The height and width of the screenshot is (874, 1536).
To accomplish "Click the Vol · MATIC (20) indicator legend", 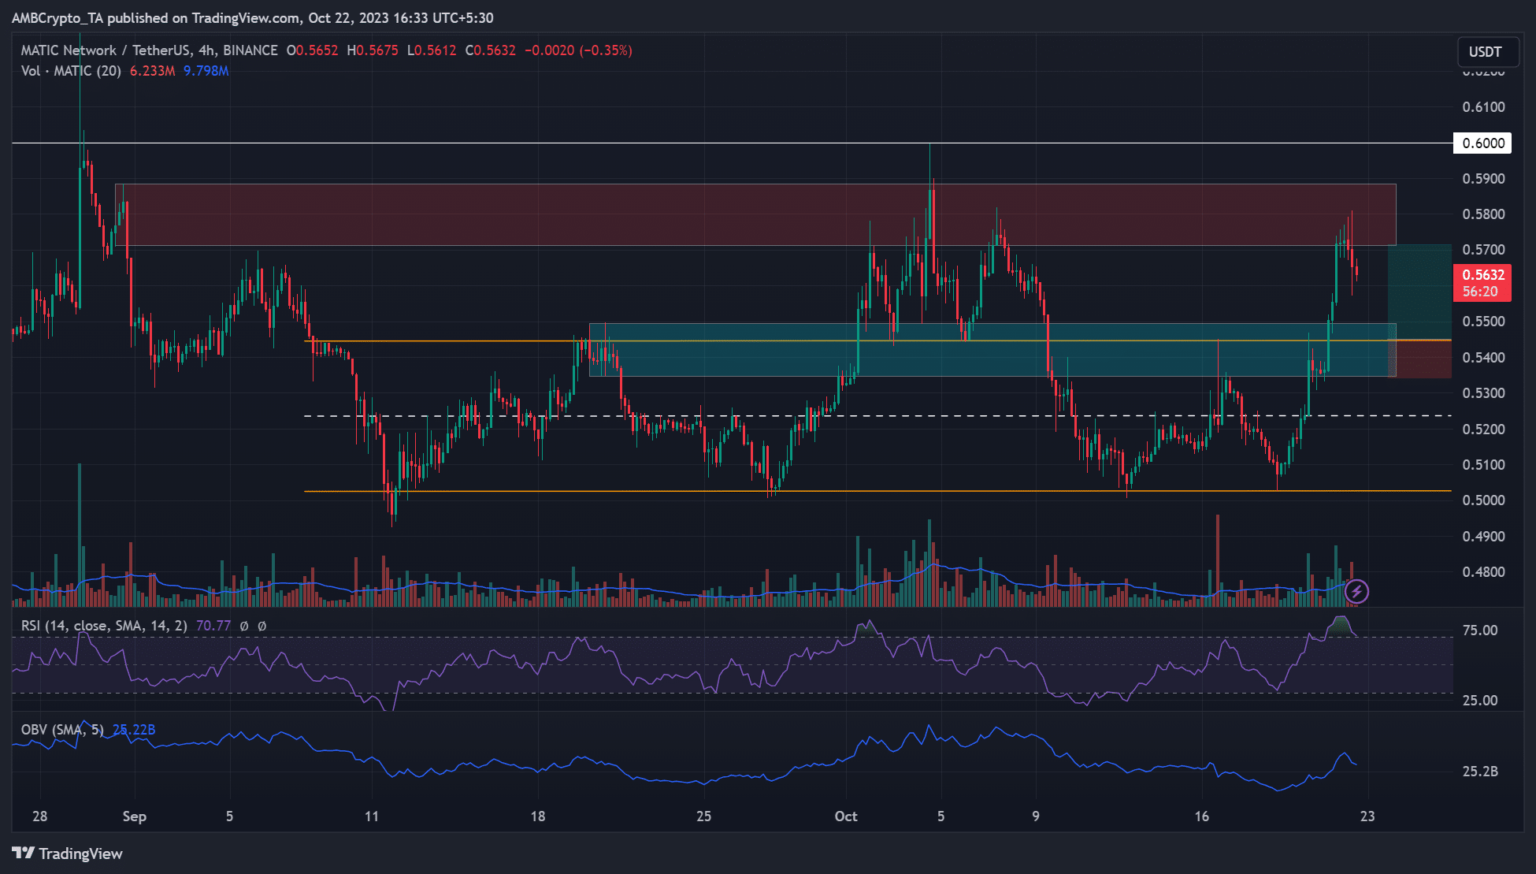I will [x=70, y=71].
